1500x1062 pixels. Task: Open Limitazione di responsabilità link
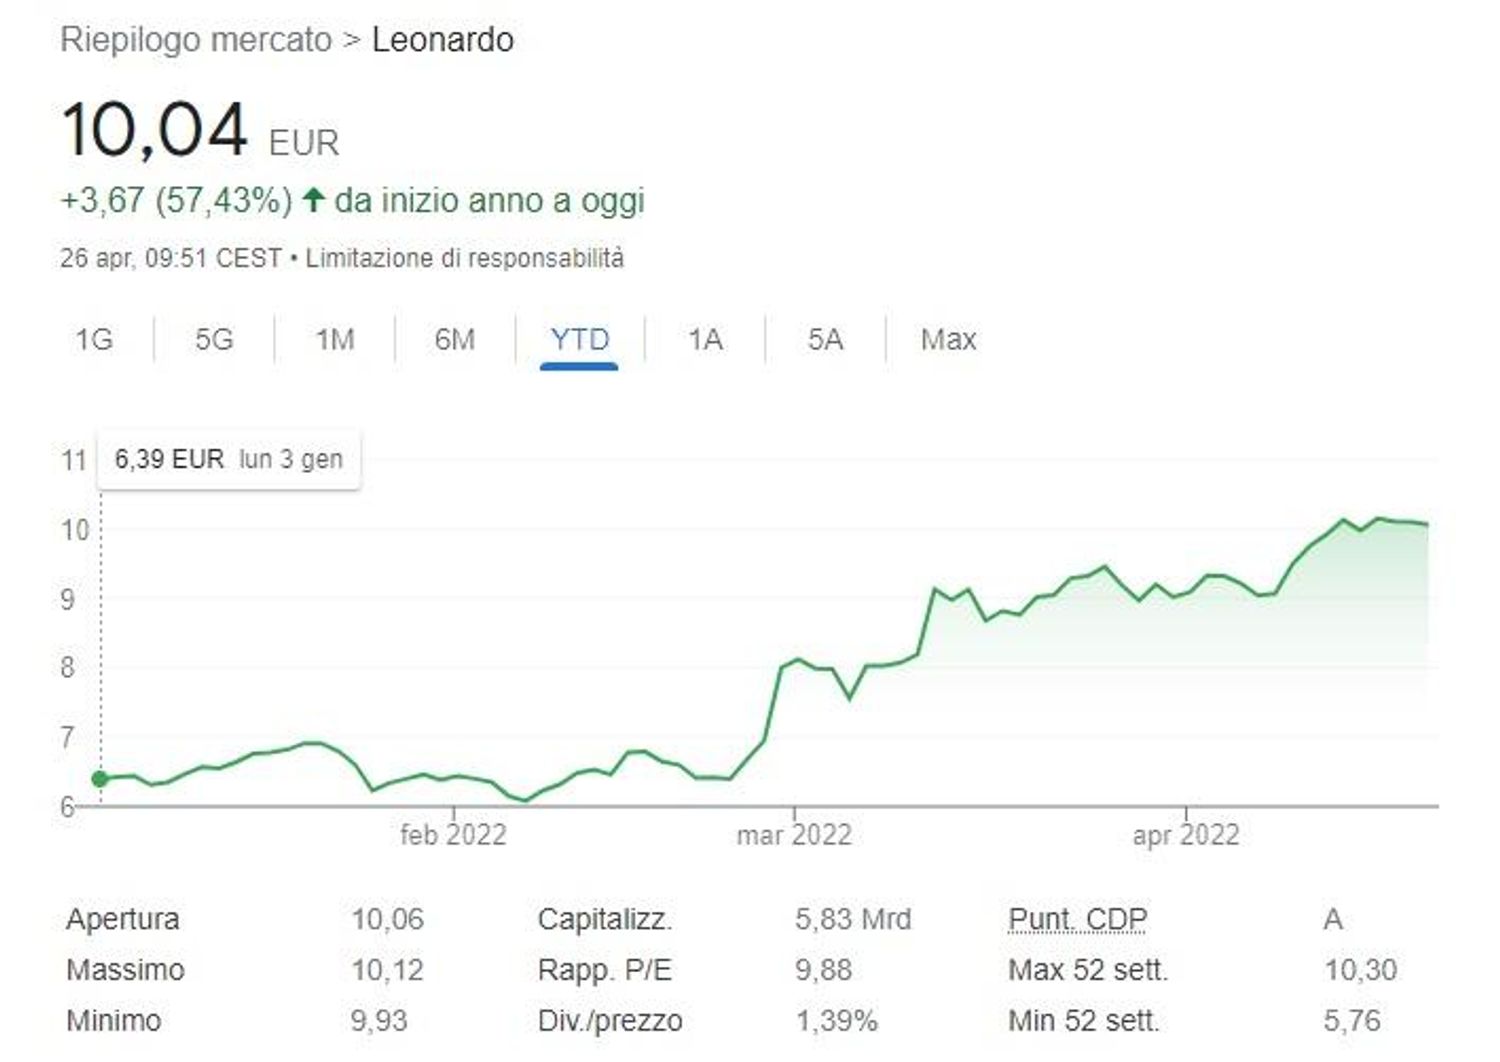coord(464,258)
